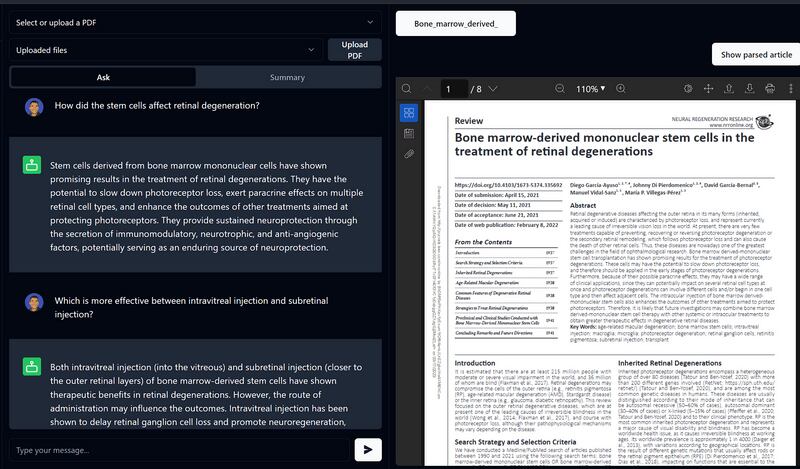Screen dimensions: 800x469
Task: Click the Upload PDF button
Action: (x=354, y=50)
